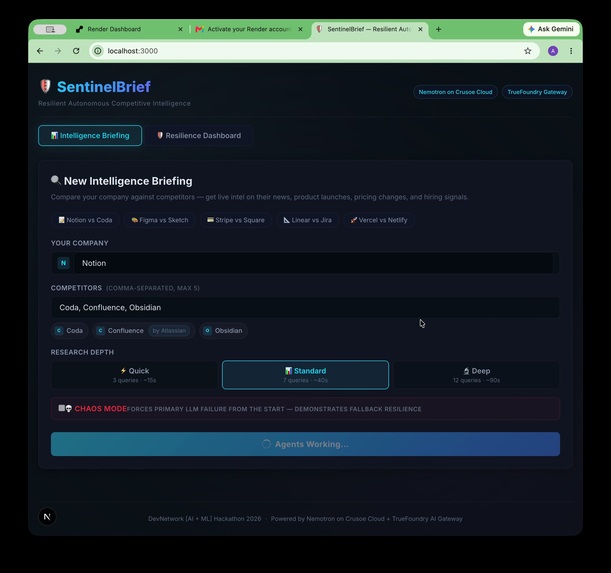Open the Intelligence Briefing tab

(x=90, y=136)
